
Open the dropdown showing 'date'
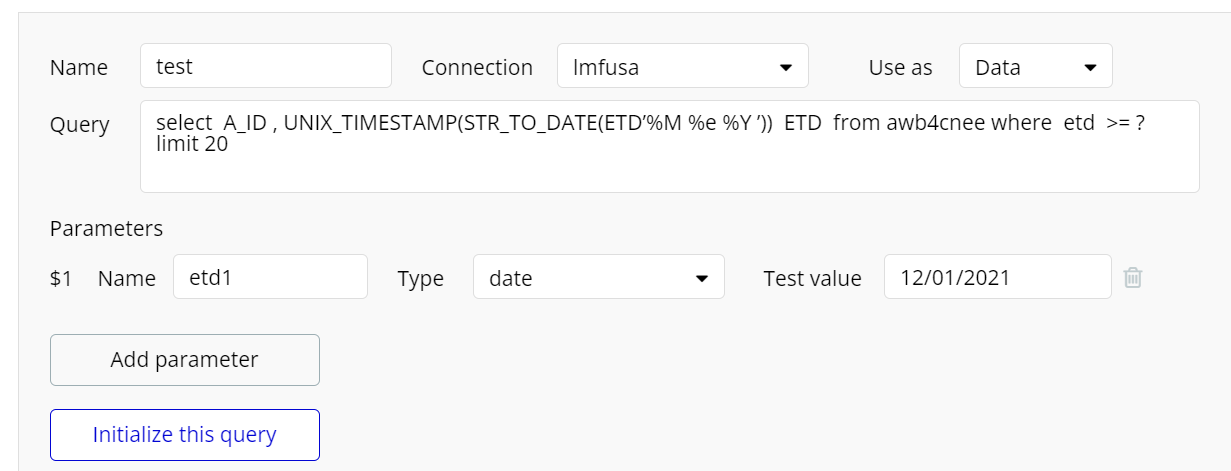(x=598, y=278)
